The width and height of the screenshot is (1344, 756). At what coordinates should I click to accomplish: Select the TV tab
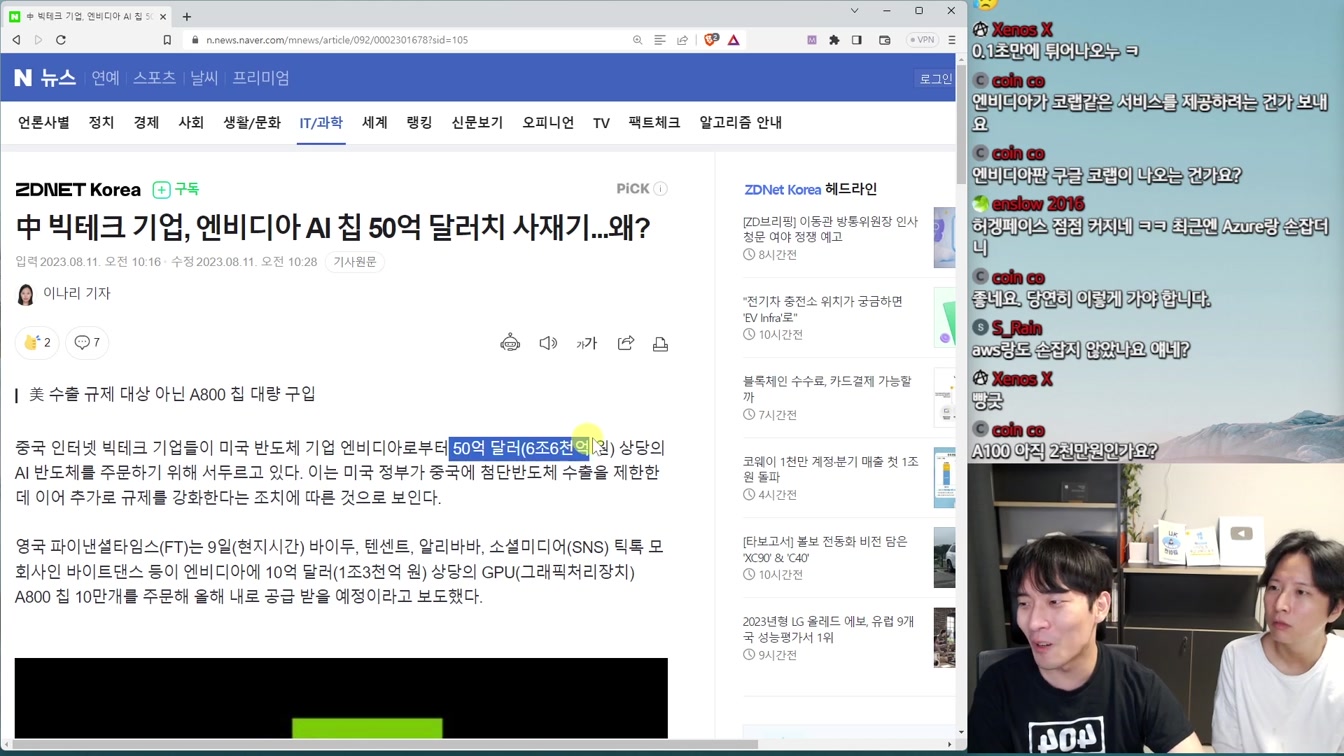(x=601, y=123)
